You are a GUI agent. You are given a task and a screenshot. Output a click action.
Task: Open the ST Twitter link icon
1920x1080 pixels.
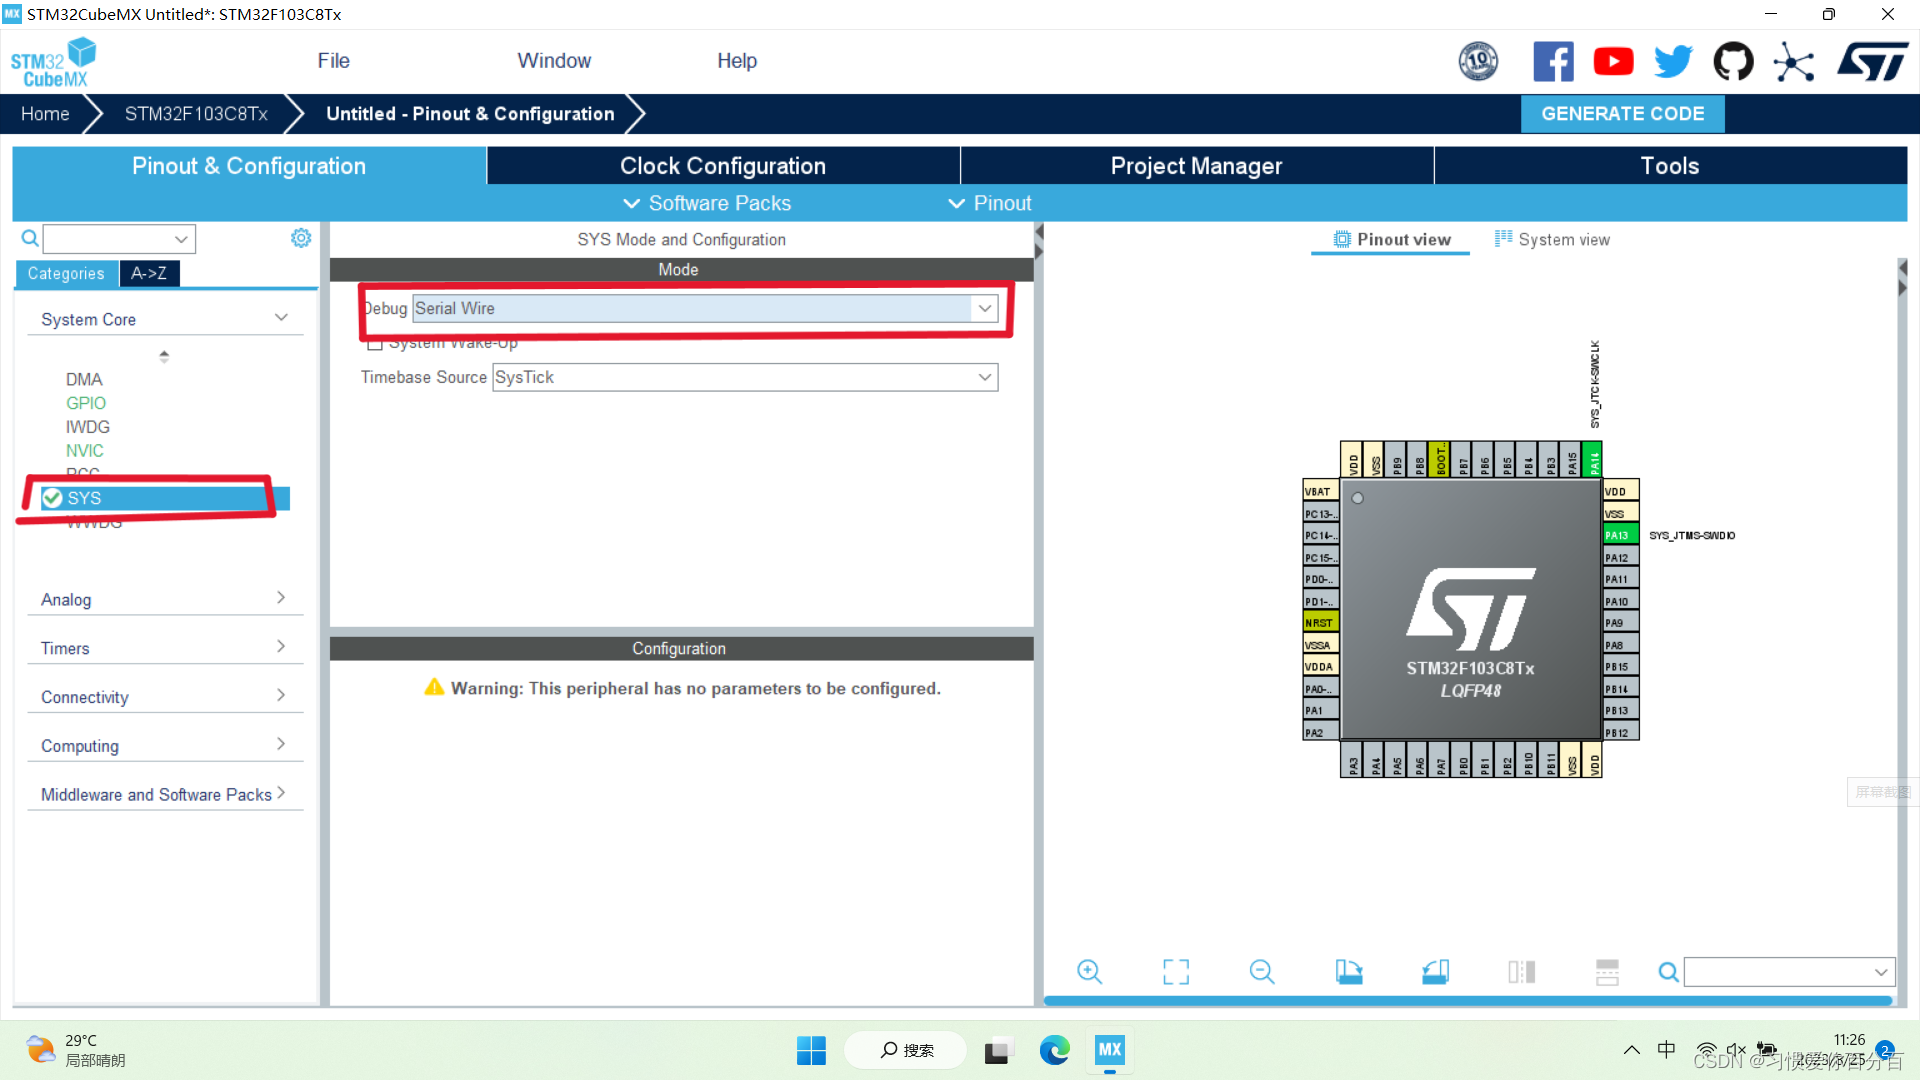[x=1673, y=61]
